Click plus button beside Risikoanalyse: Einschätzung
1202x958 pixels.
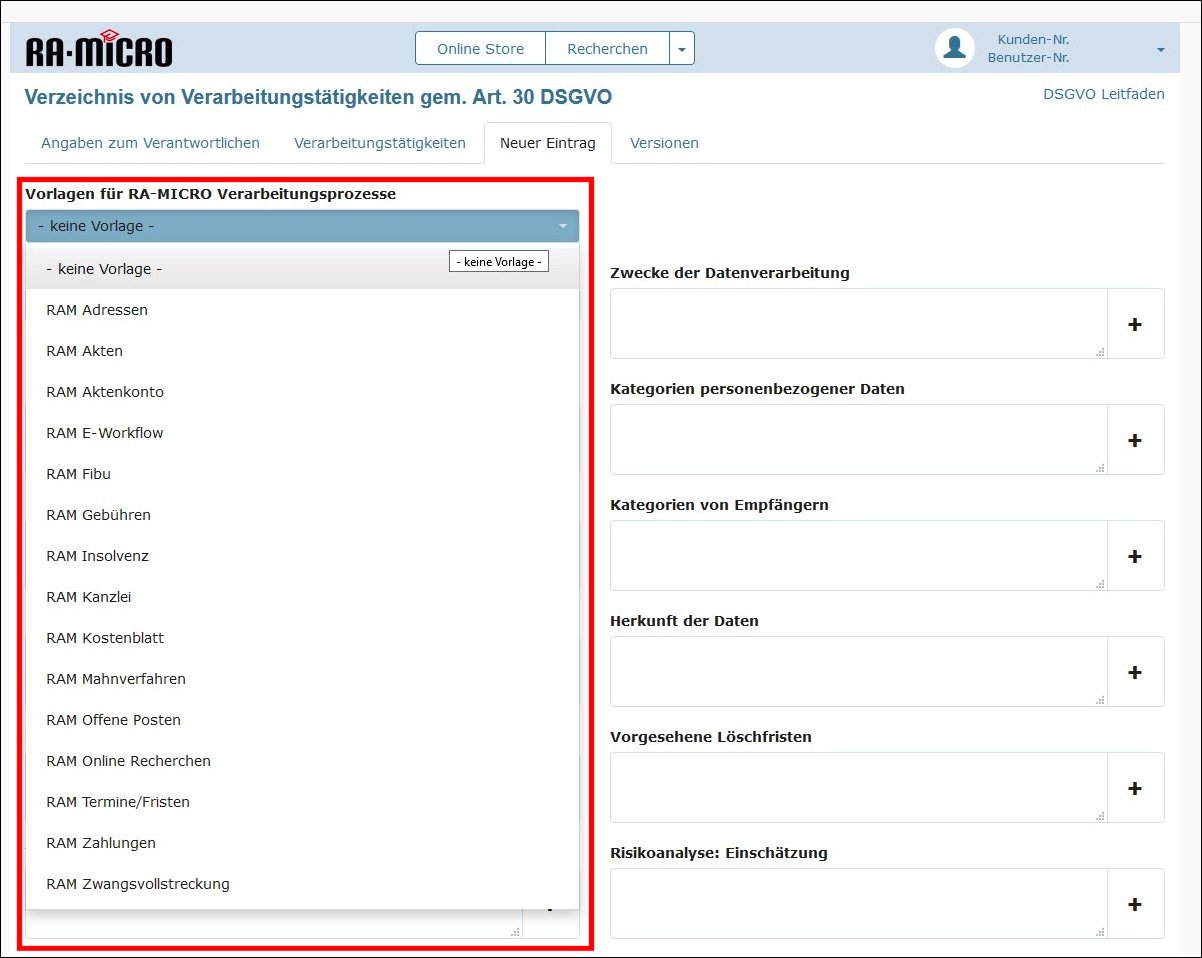point(1135,904)
